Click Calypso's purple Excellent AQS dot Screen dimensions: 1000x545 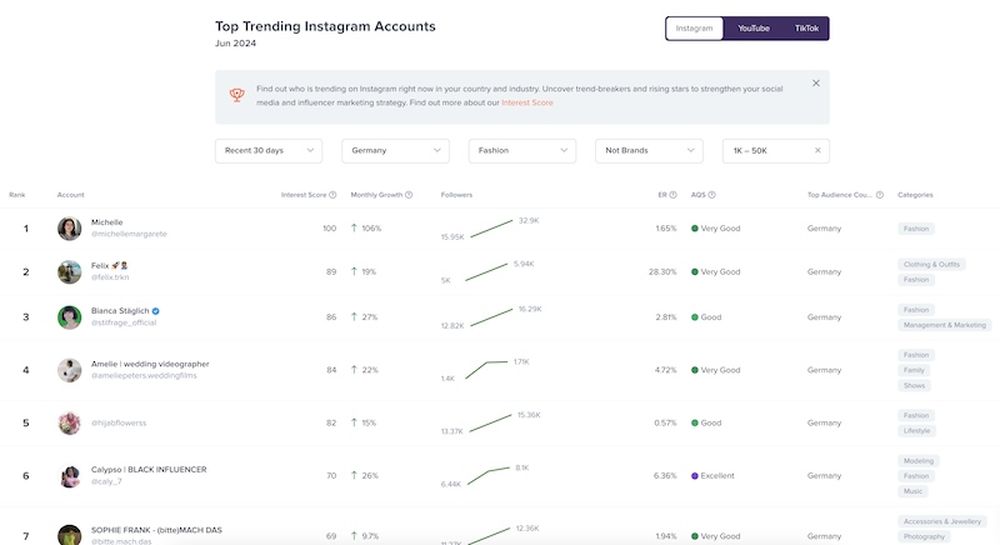(695, 476)
